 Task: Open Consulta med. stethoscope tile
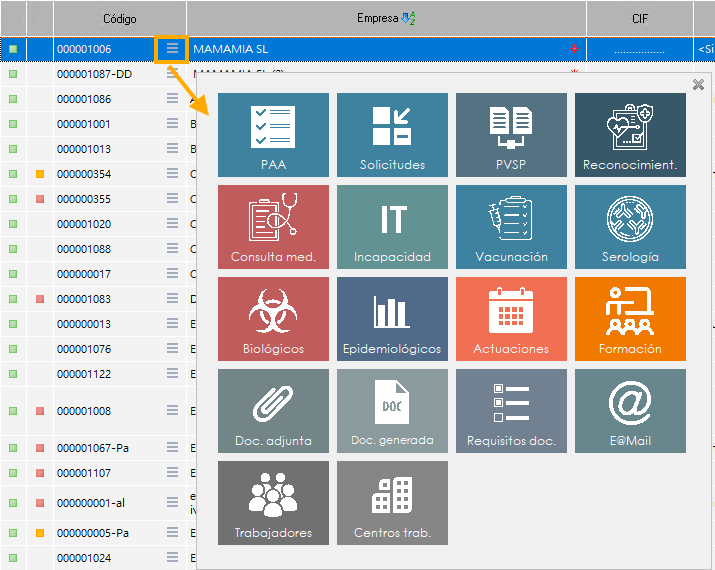point(272,227)
